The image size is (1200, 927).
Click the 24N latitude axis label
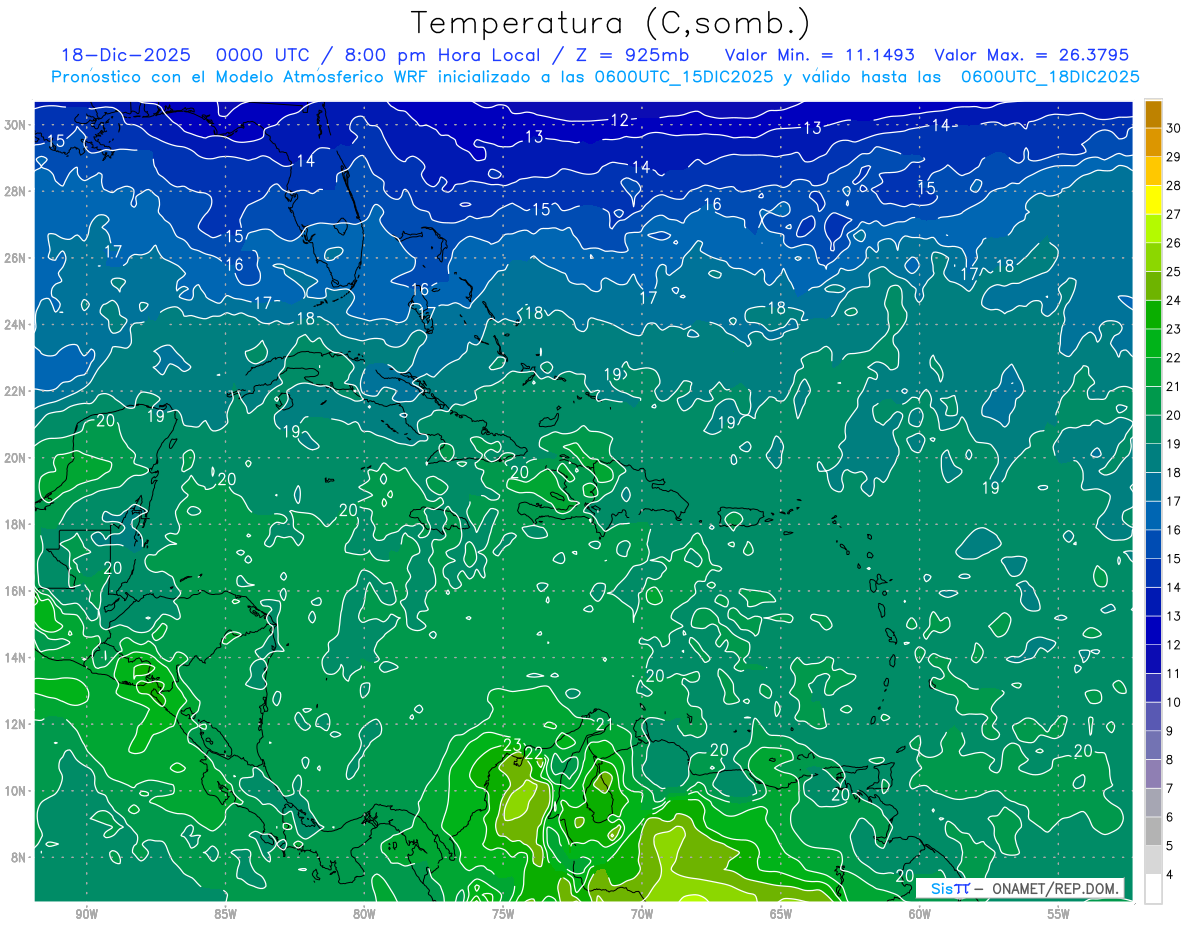pyautogui.click(x=16, y=324)
